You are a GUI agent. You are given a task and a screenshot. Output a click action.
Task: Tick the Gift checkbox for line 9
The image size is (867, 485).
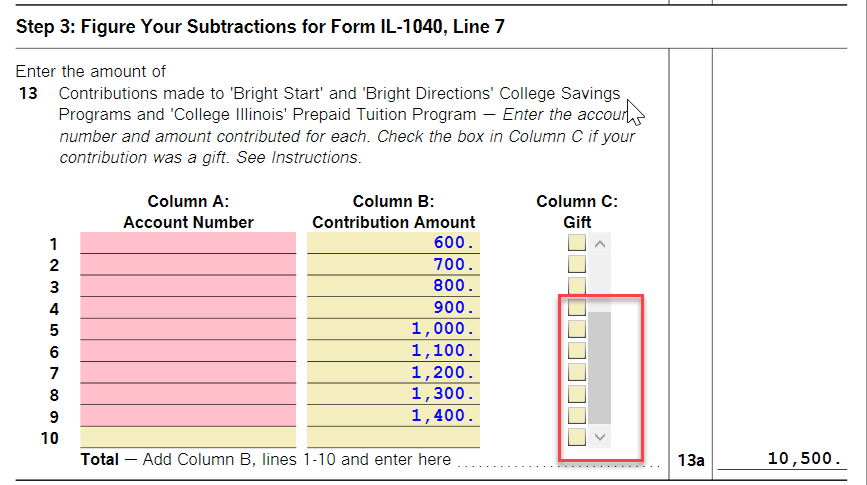pyautogui.click(x=577, y=415)
